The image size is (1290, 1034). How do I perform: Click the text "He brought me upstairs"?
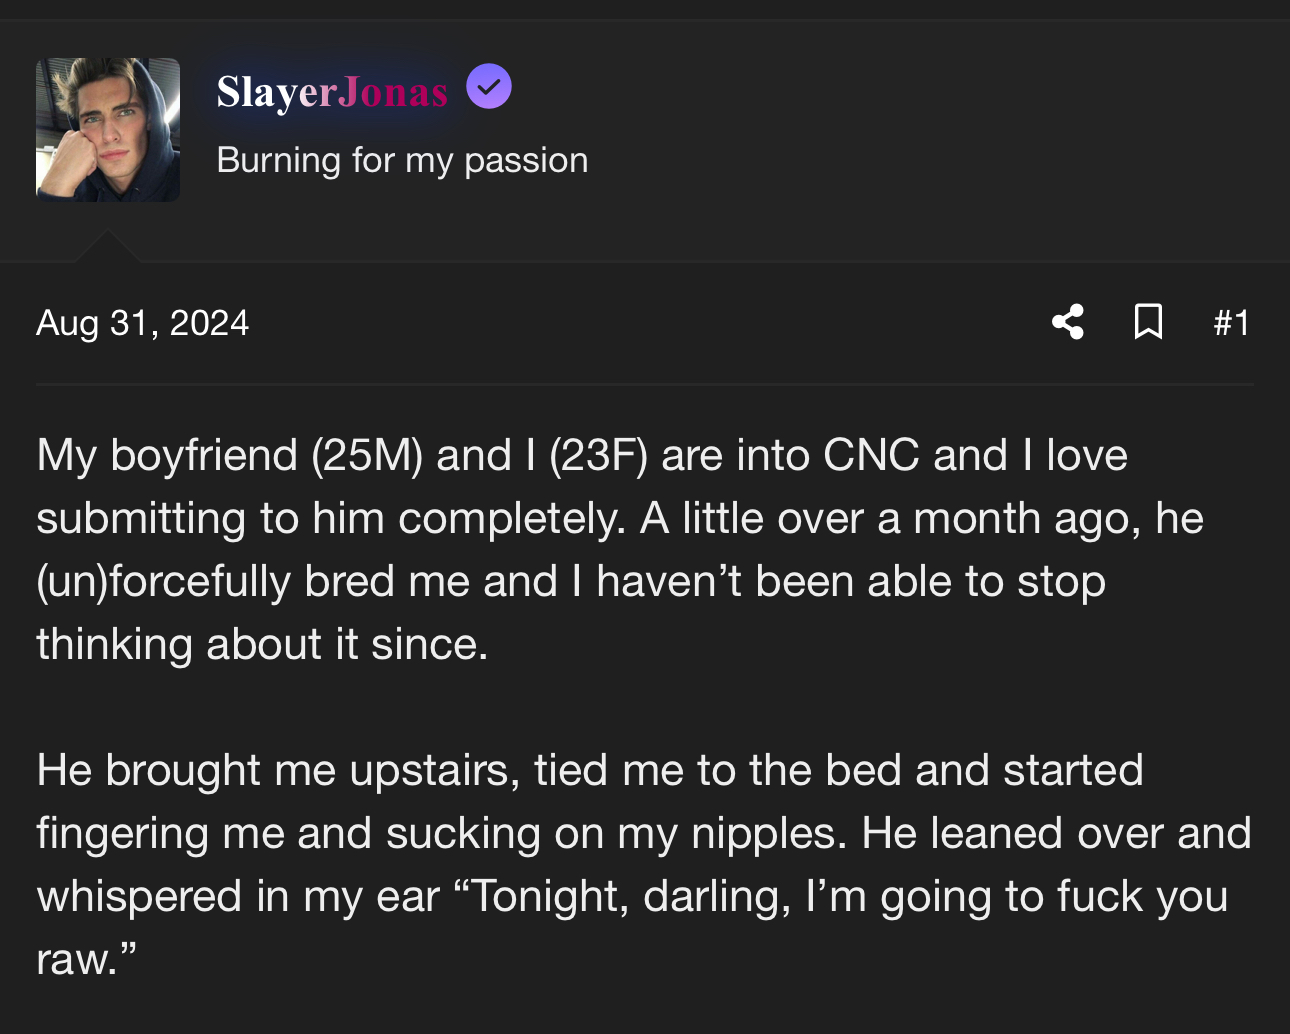tap(278, 771)
